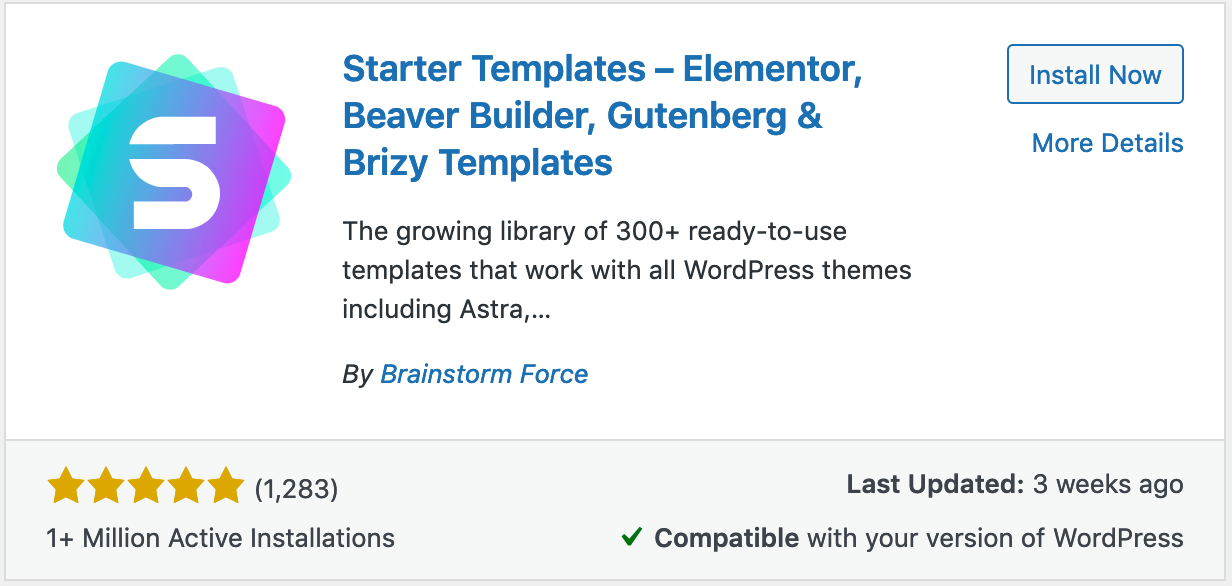Click the third gold rating star
This screenshot has height=586, width=1232.
146,487
